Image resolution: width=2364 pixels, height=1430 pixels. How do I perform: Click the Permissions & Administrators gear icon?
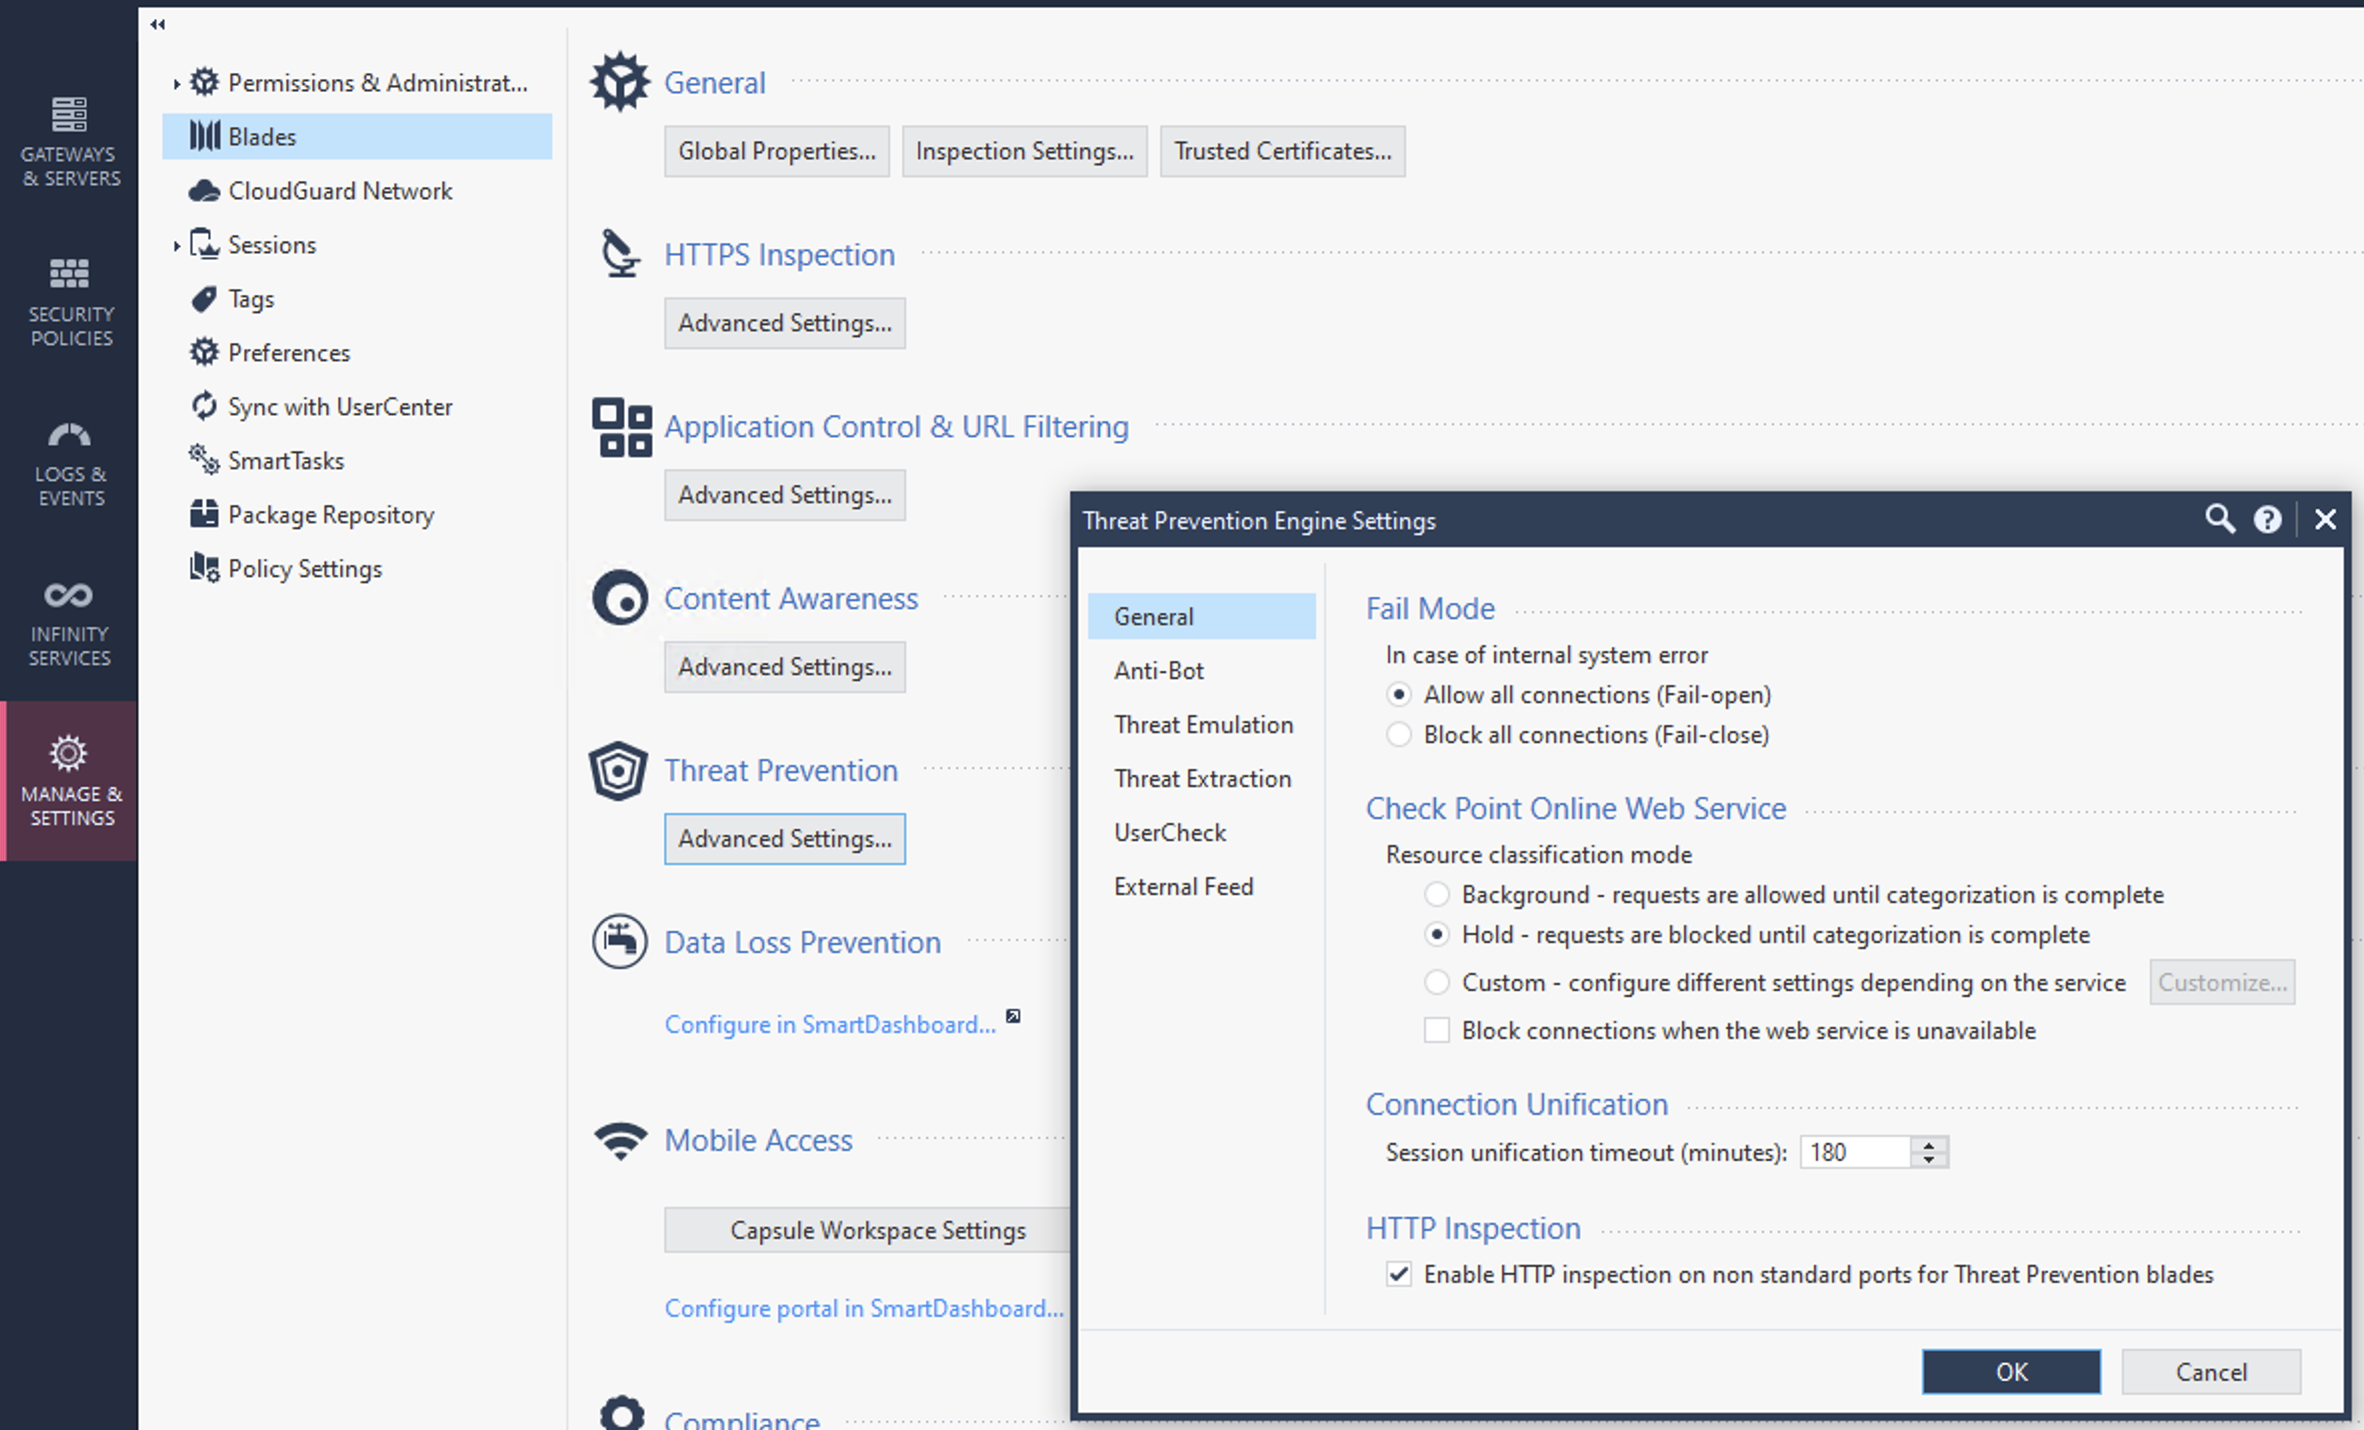[204, 82]
